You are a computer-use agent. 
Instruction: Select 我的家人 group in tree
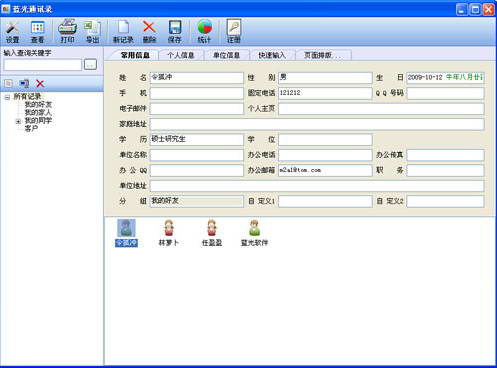pos(38,113)
